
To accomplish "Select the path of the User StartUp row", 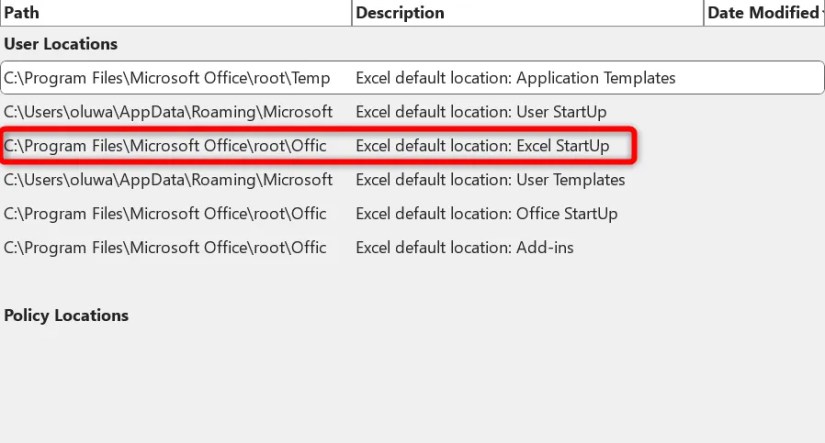I will pos(168,112).
